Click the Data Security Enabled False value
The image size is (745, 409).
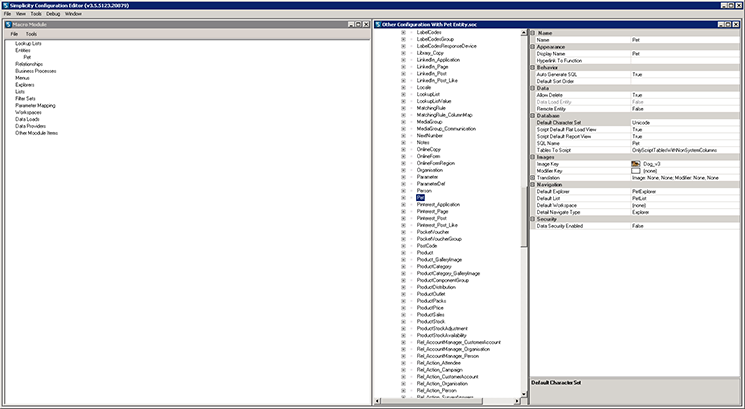pyautogui.click(x=685, y=226)
